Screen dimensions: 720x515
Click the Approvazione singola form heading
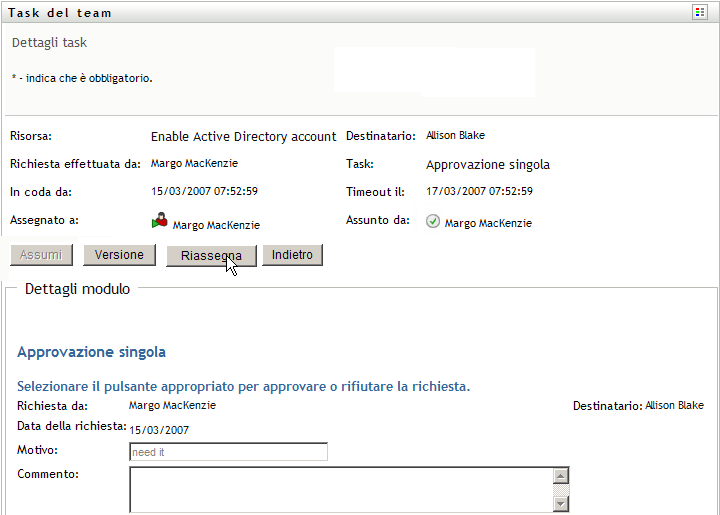92,352
